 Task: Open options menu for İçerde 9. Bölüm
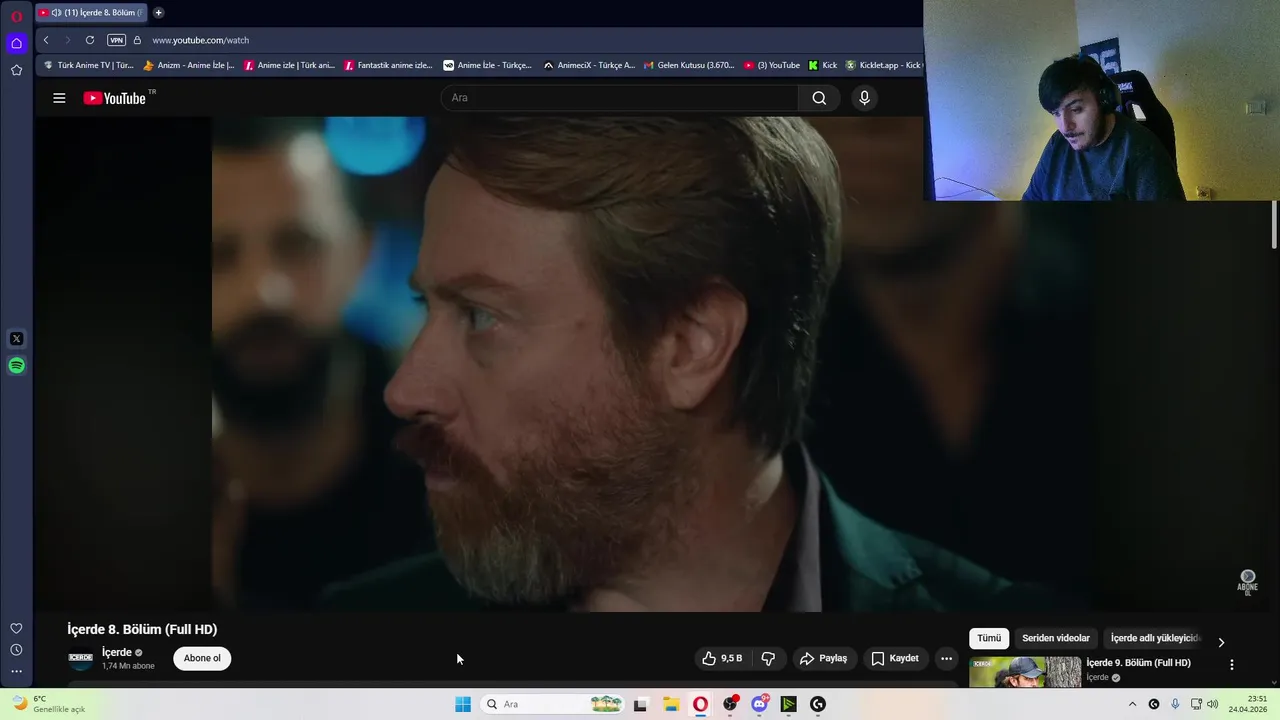click(1231, 664)
